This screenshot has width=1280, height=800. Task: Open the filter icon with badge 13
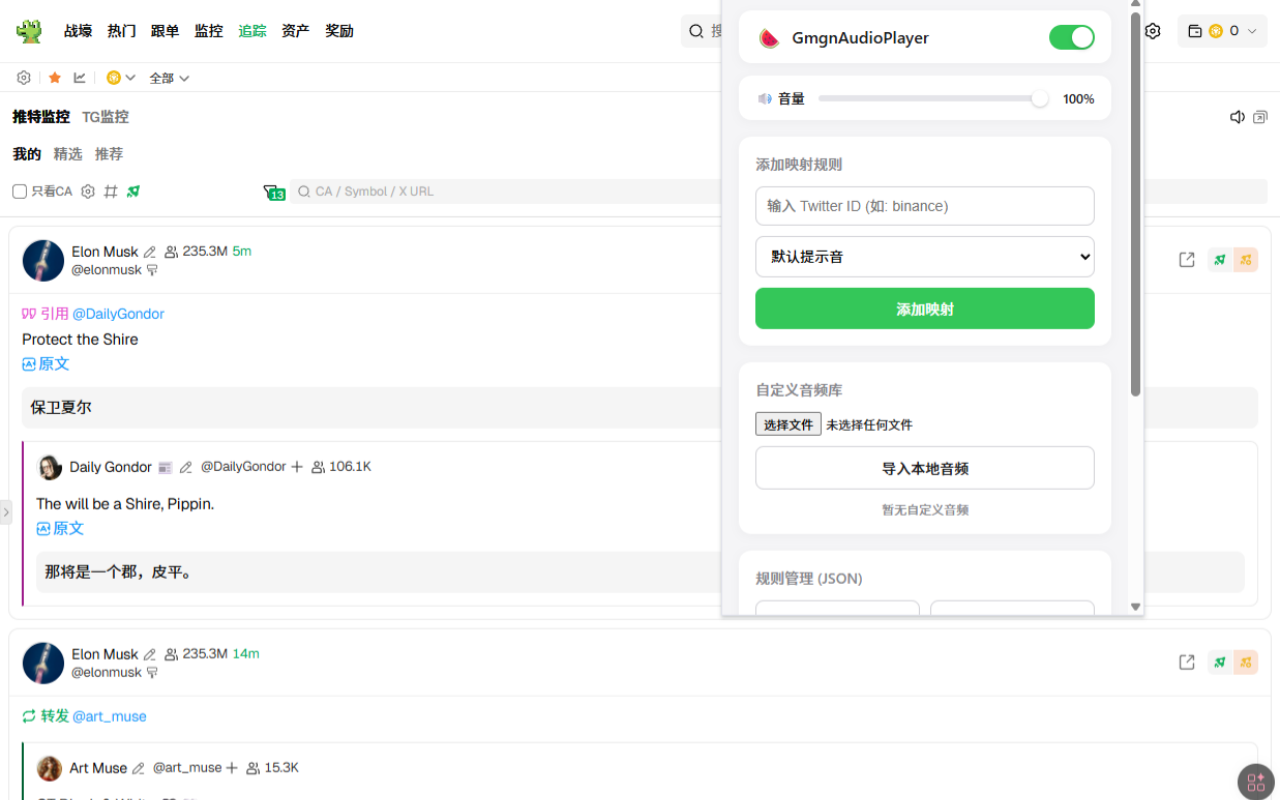tap(274, 192)
